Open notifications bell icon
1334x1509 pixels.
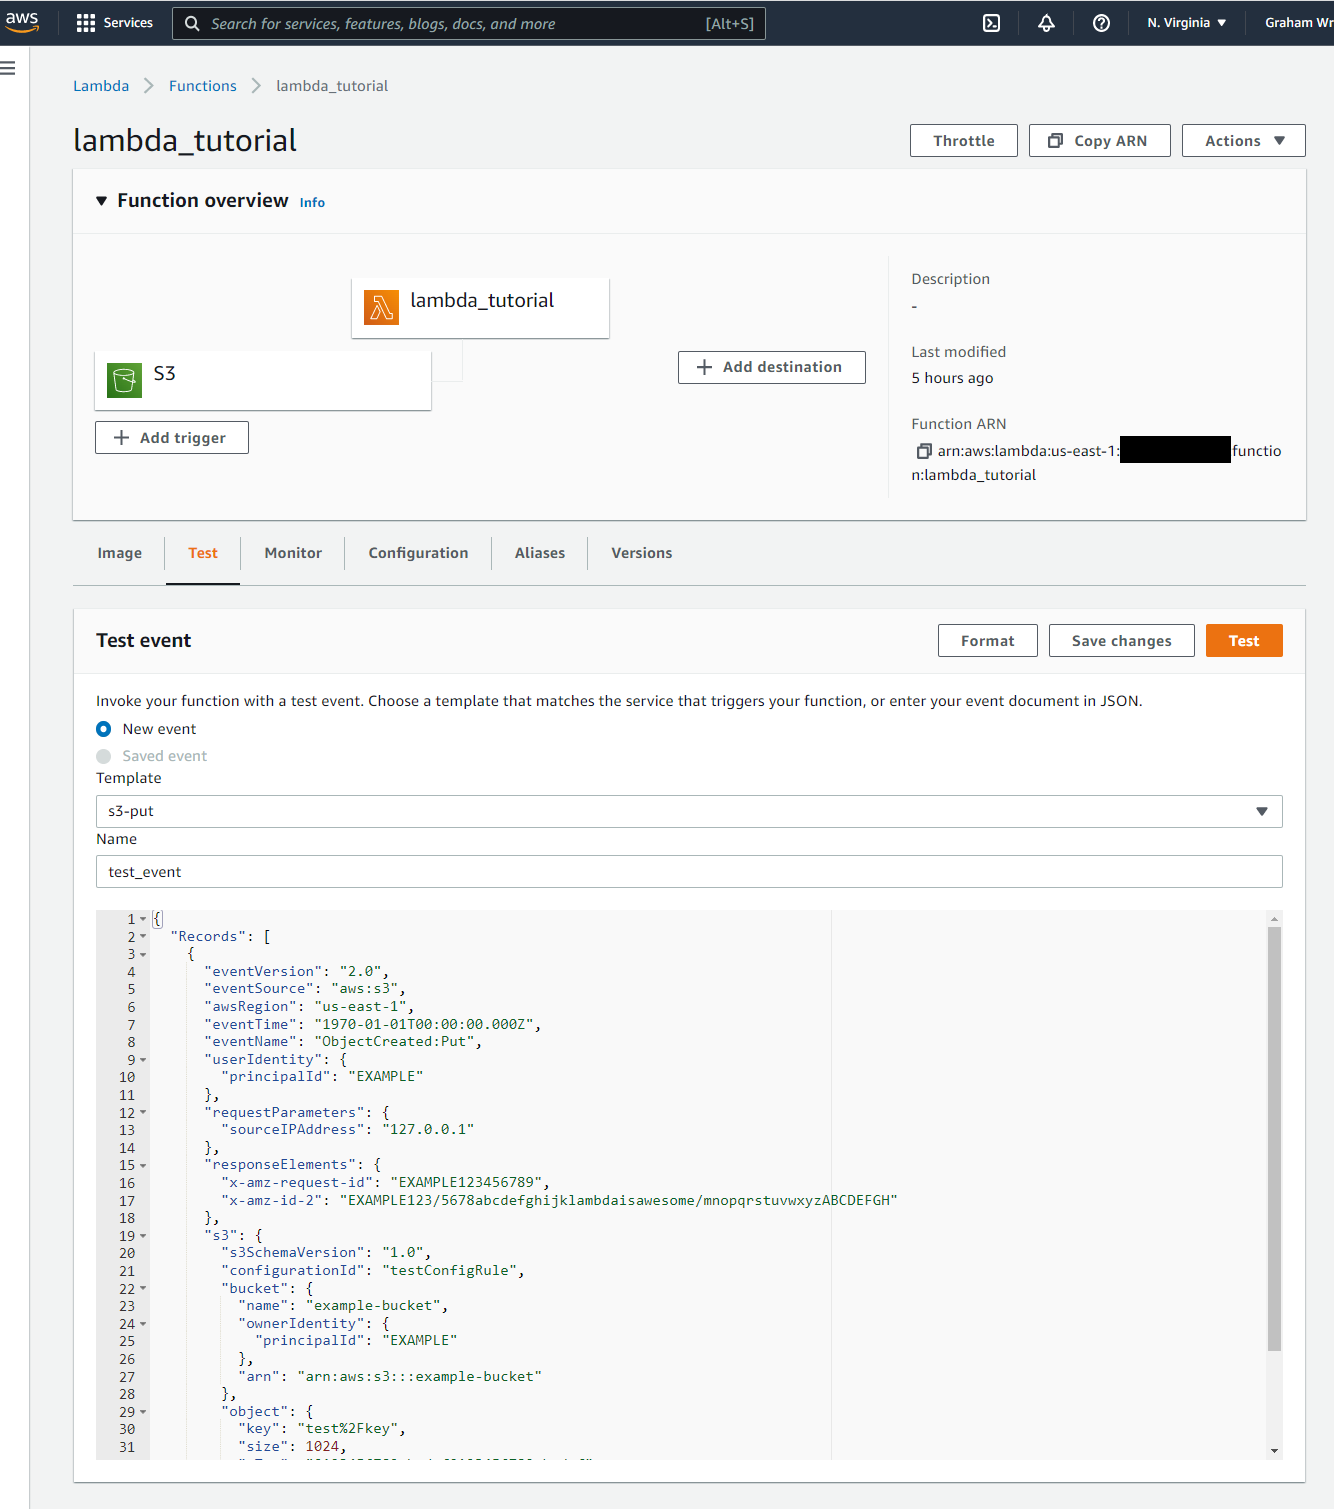tap(1046, 23)
